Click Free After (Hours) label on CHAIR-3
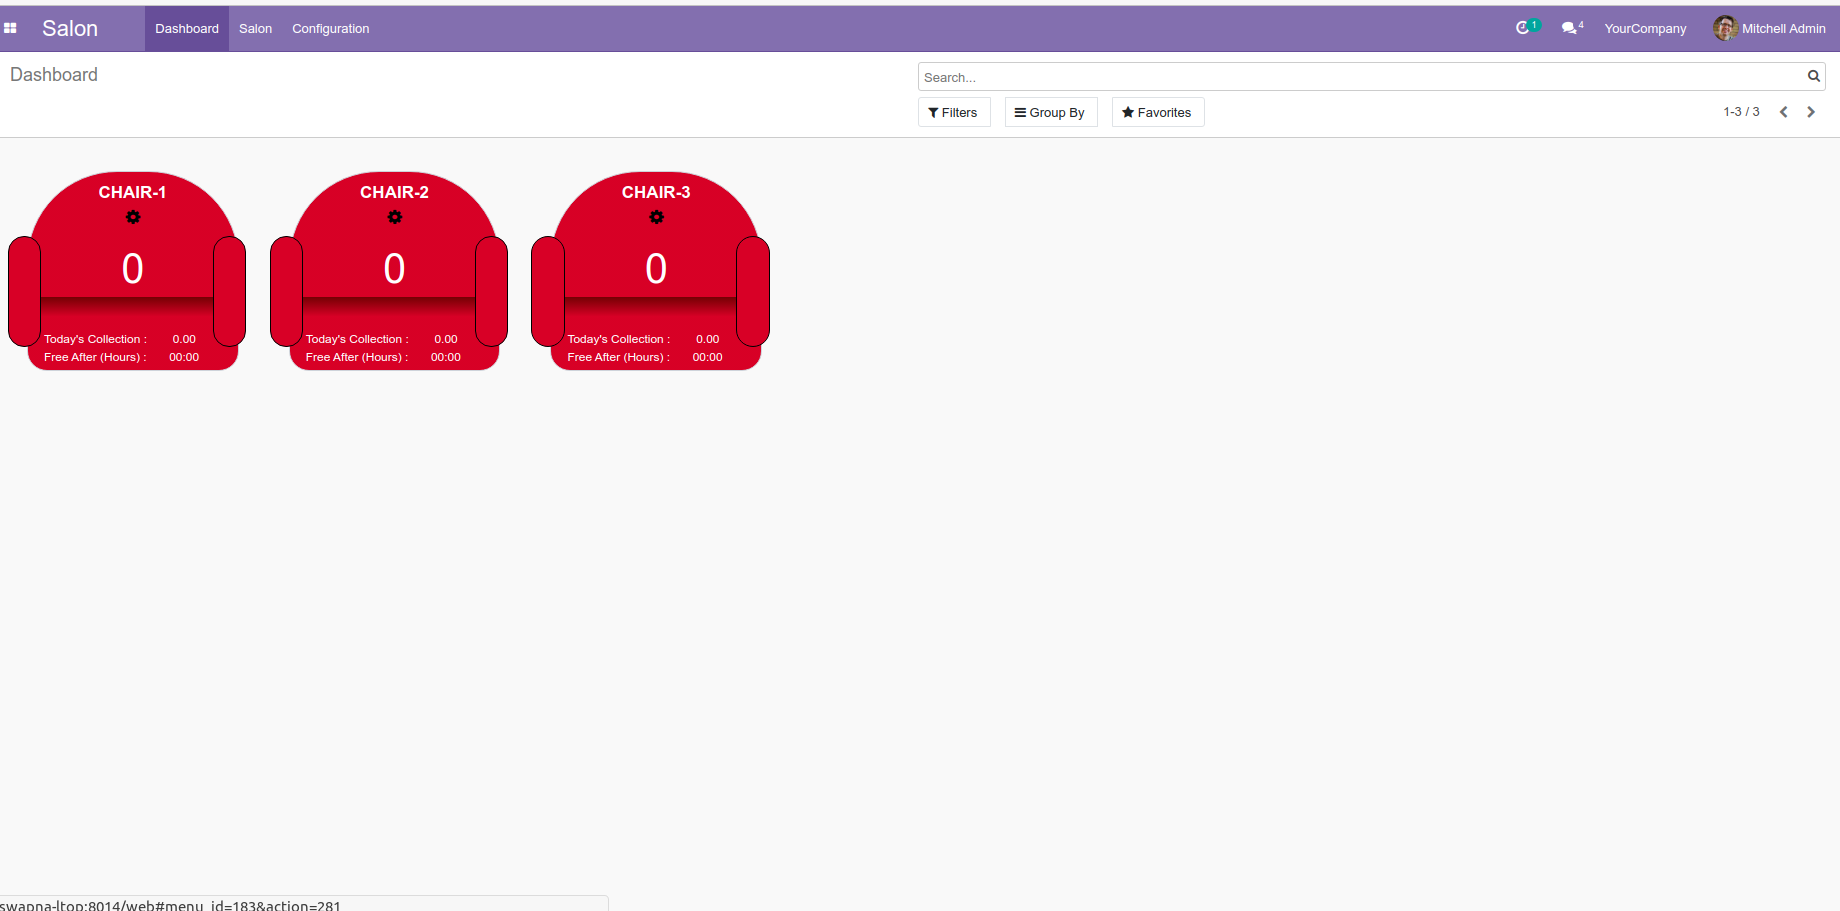The height and width of the screenshot is (911, 1840). [619, 357]
